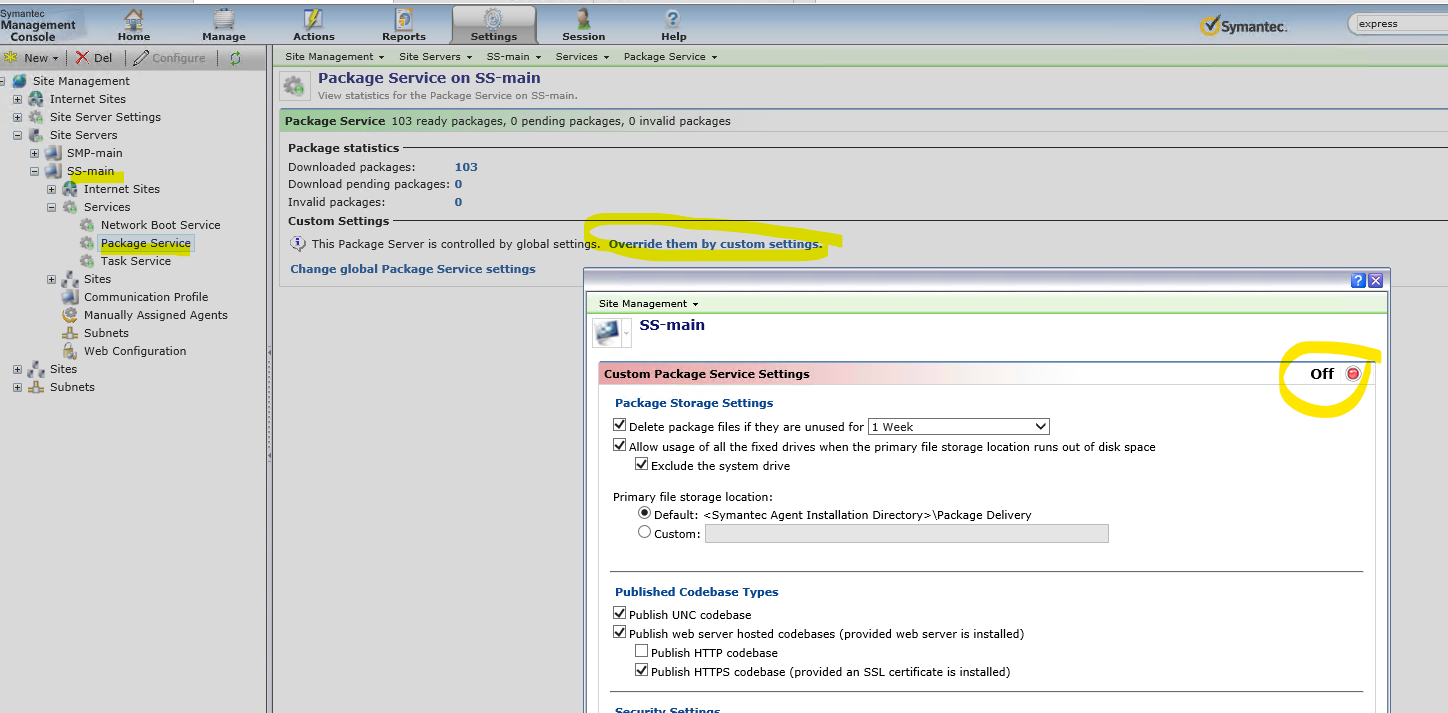Open the Package Service breadcrumb menu
1448x713 pixels.
click(x=671, y=57)
